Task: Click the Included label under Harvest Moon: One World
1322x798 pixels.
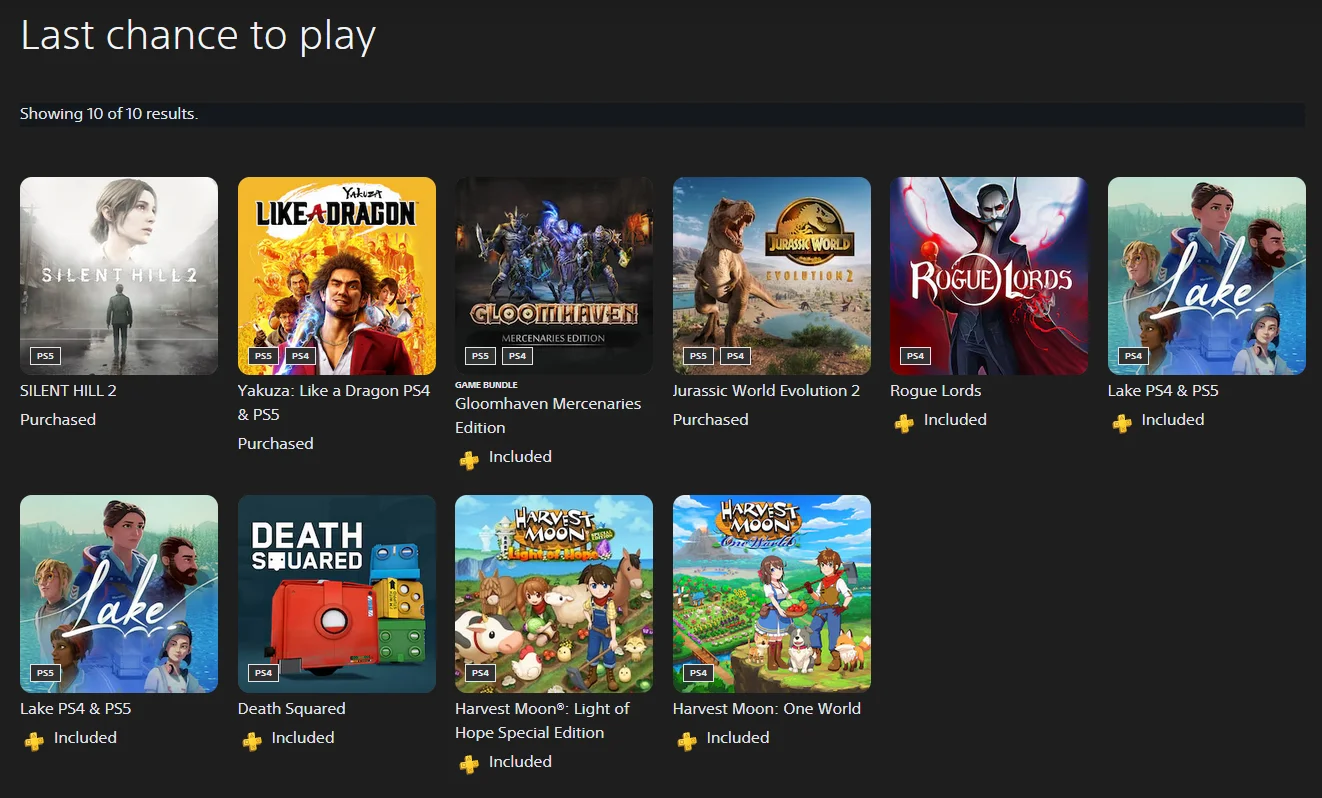Action: pyautogui.click(x=738, y=738)
